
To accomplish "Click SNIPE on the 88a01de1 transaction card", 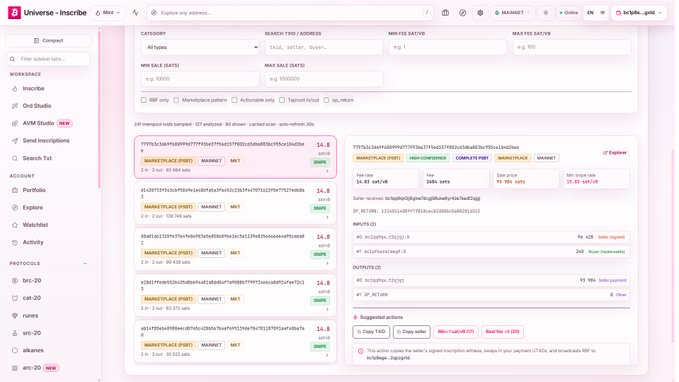I will (320, 254).
